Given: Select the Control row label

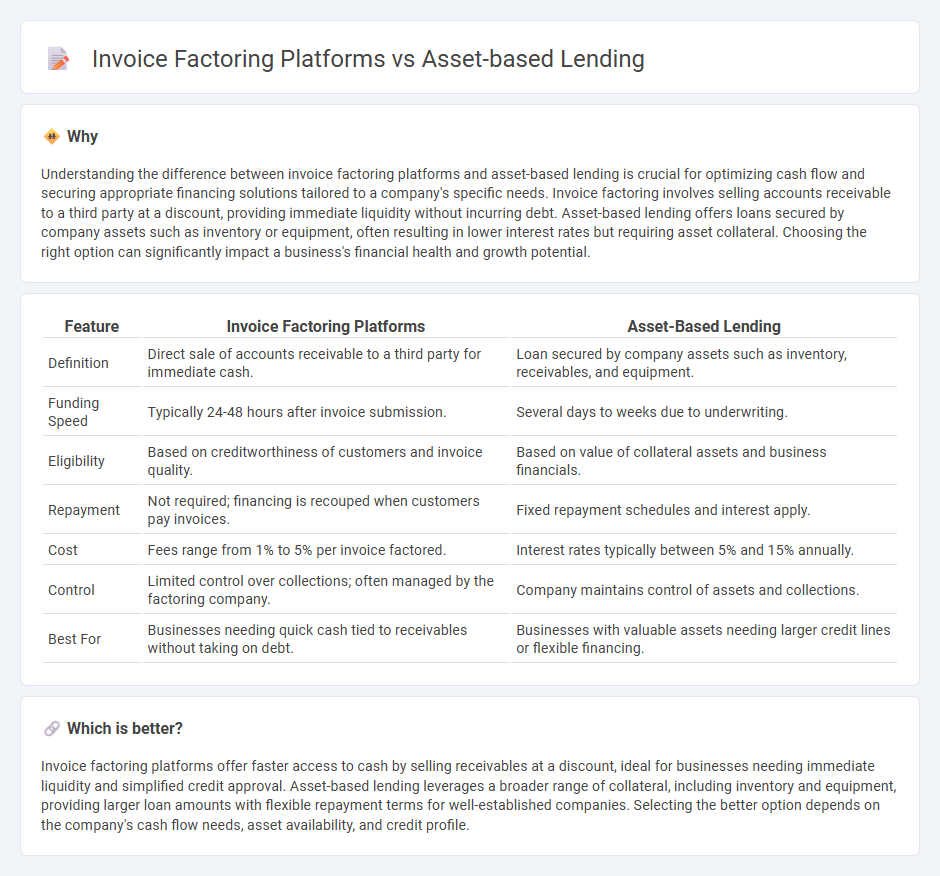Looking at the screenshot, I should (71, 590).
